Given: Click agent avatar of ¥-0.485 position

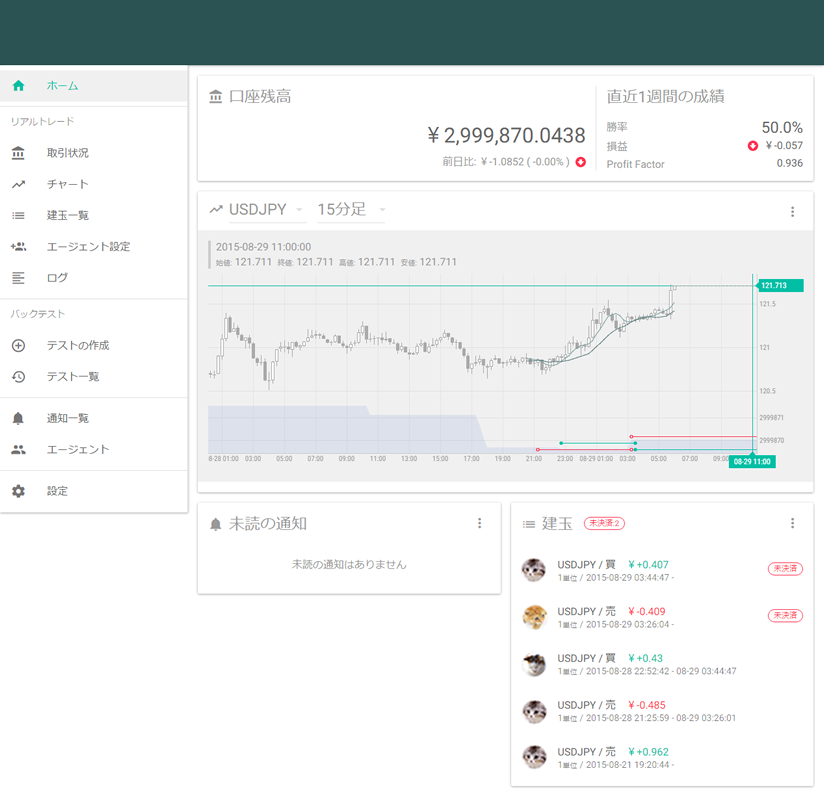Looking at the screenshot, I should pyautogui.click(x=534, y=711).
